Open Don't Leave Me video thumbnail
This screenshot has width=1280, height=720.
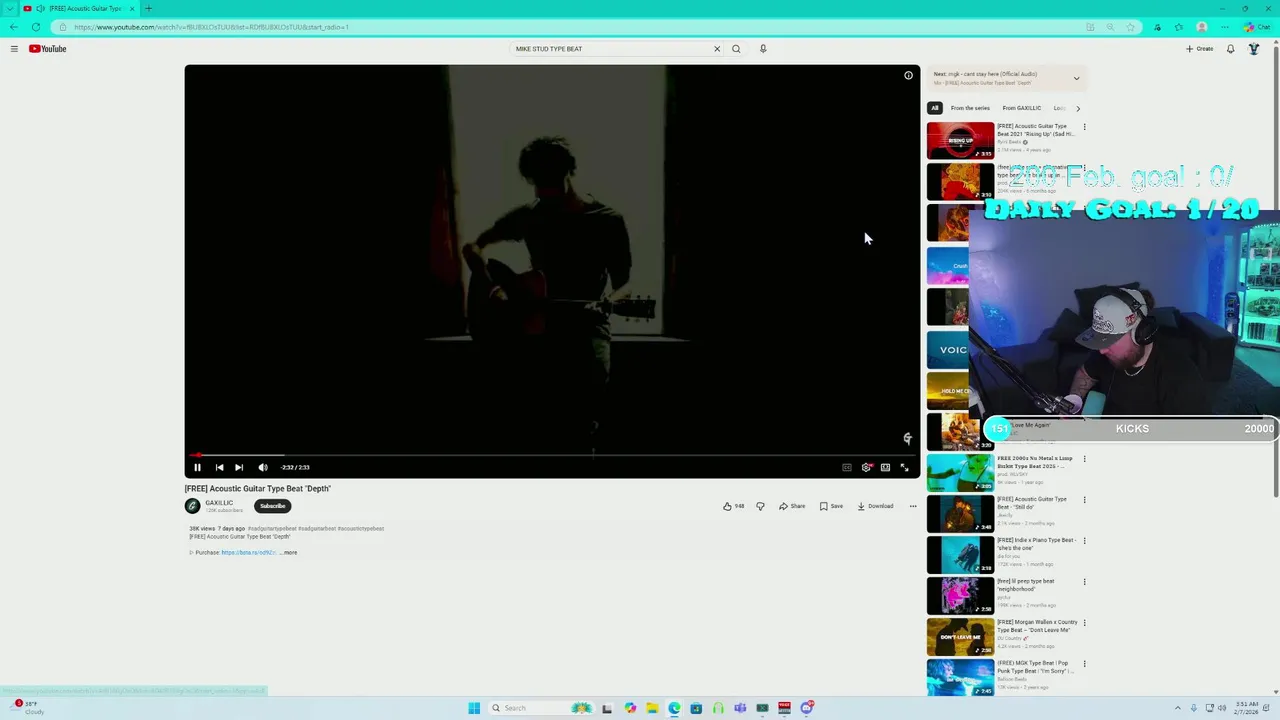pyautogui.click(x=960, y=637)
